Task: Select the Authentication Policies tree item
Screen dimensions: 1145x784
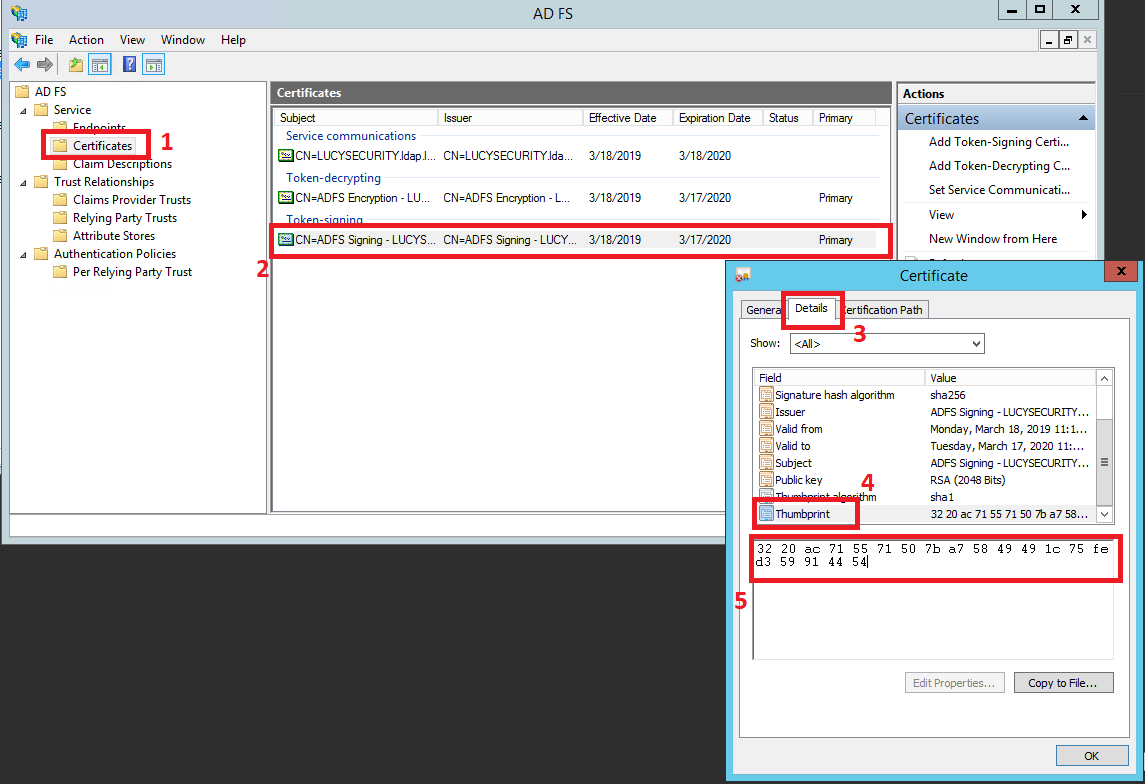Action: coord(115,253)
